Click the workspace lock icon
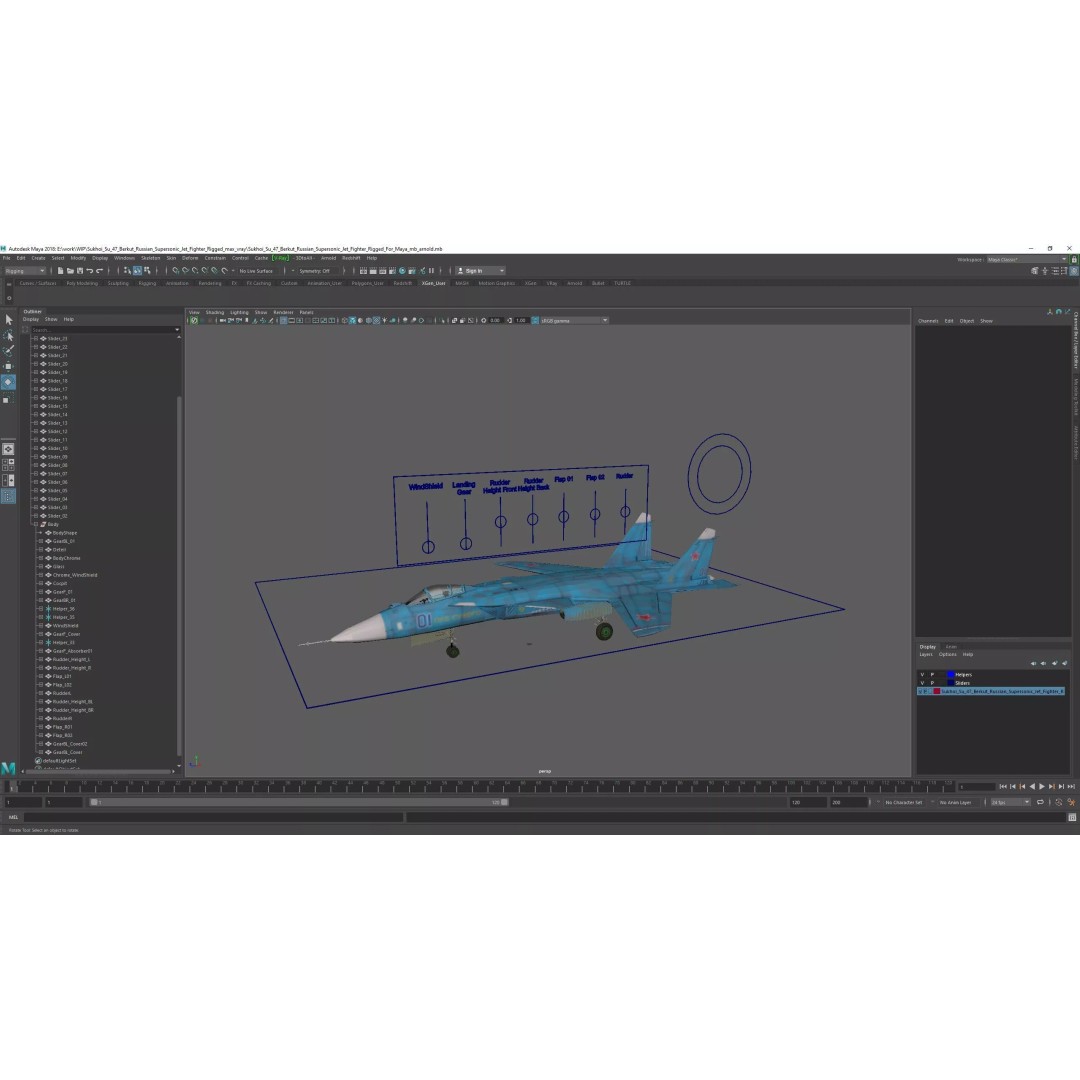Viewport: 1080px width, 1080px height. pos(1074,260)
